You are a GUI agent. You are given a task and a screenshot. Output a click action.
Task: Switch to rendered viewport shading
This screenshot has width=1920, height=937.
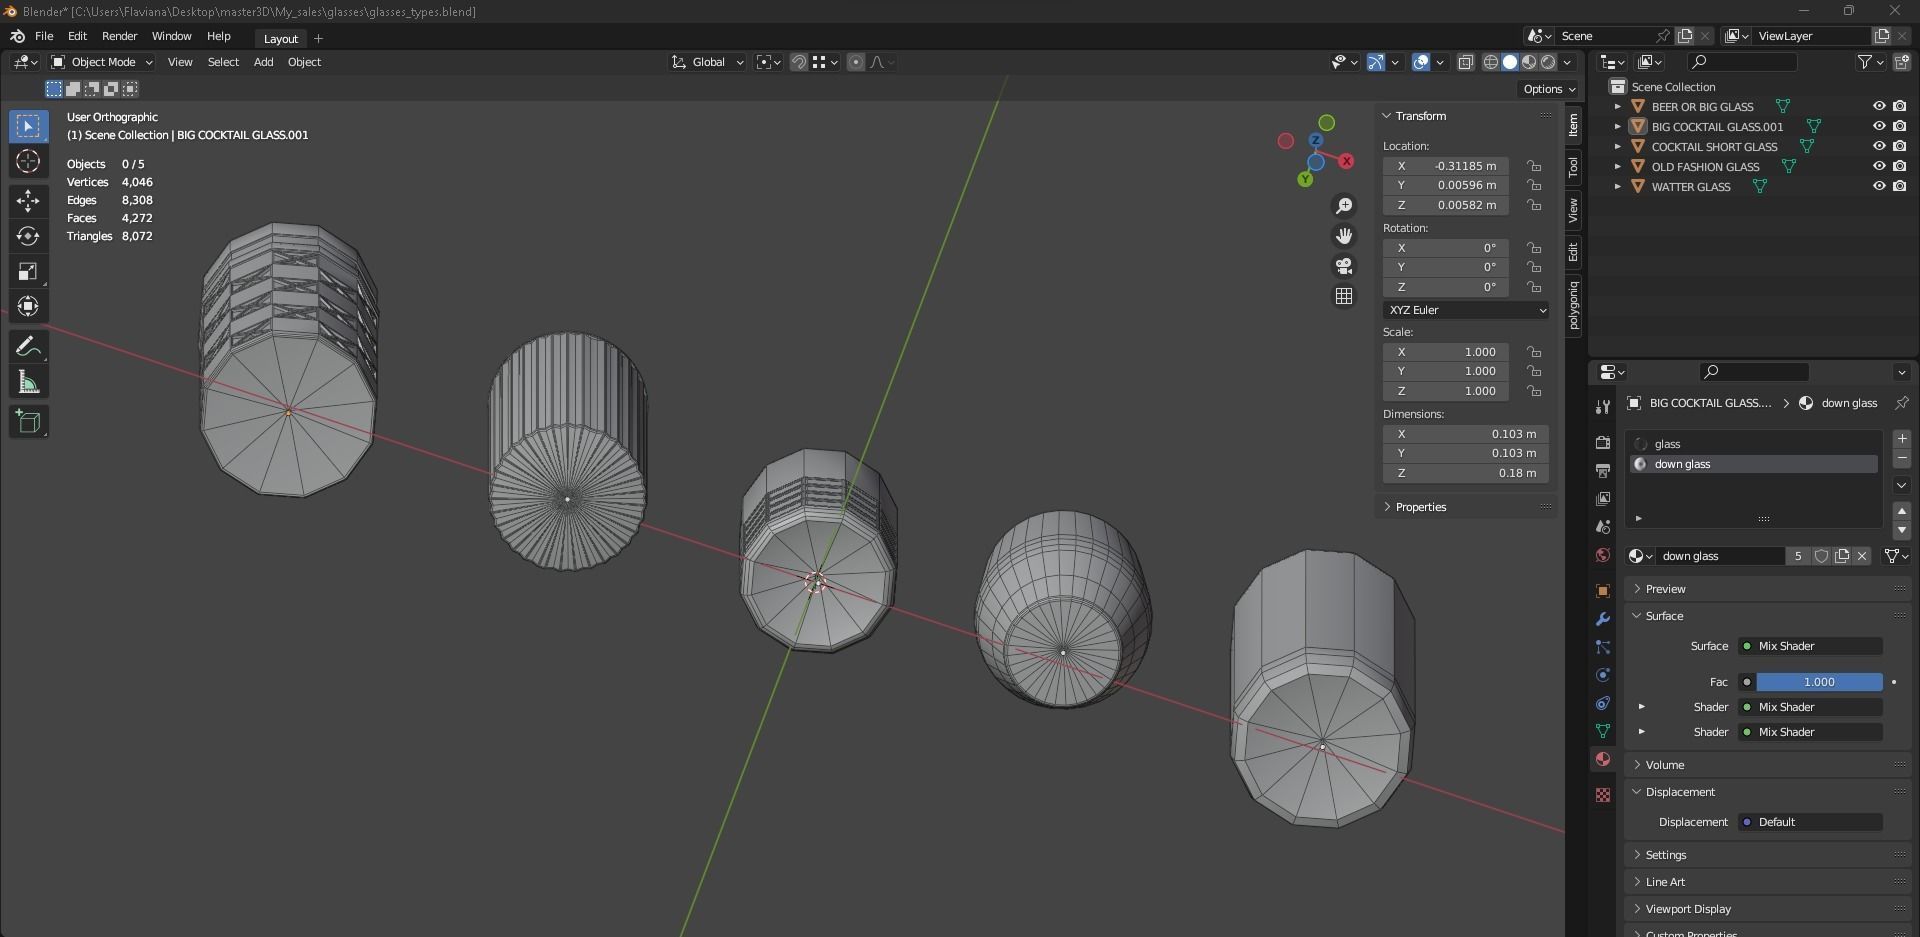pyautogui.click(x=1548, y=62)
